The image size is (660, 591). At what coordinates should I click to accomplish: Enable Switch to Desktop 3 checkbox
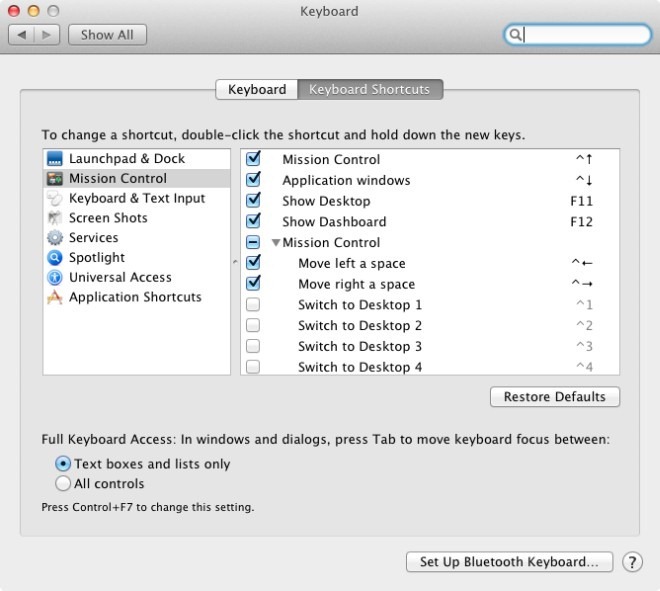point(253,346)
